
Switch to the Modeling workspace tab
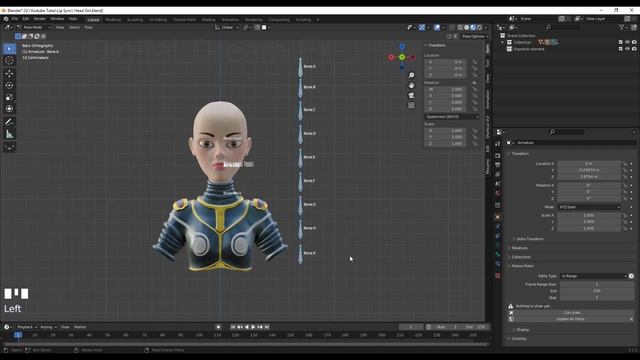click(x=113, y=20)
